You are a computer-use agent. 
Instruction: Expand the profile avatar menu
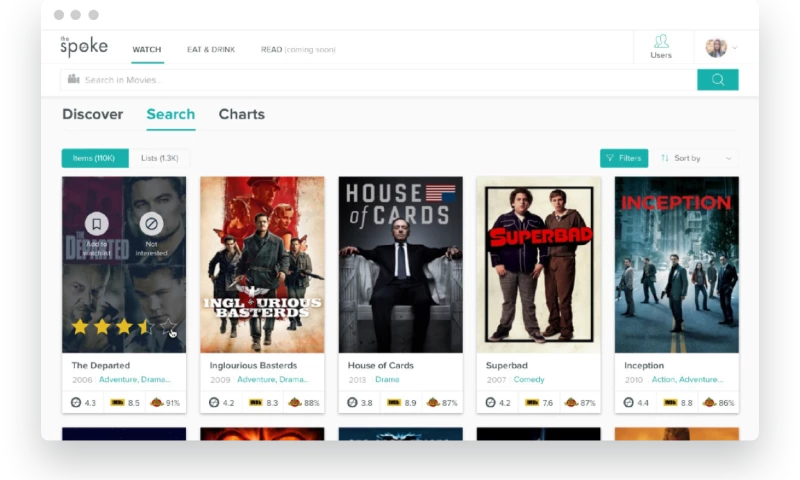pyautogui.click(x=721, y=48)
